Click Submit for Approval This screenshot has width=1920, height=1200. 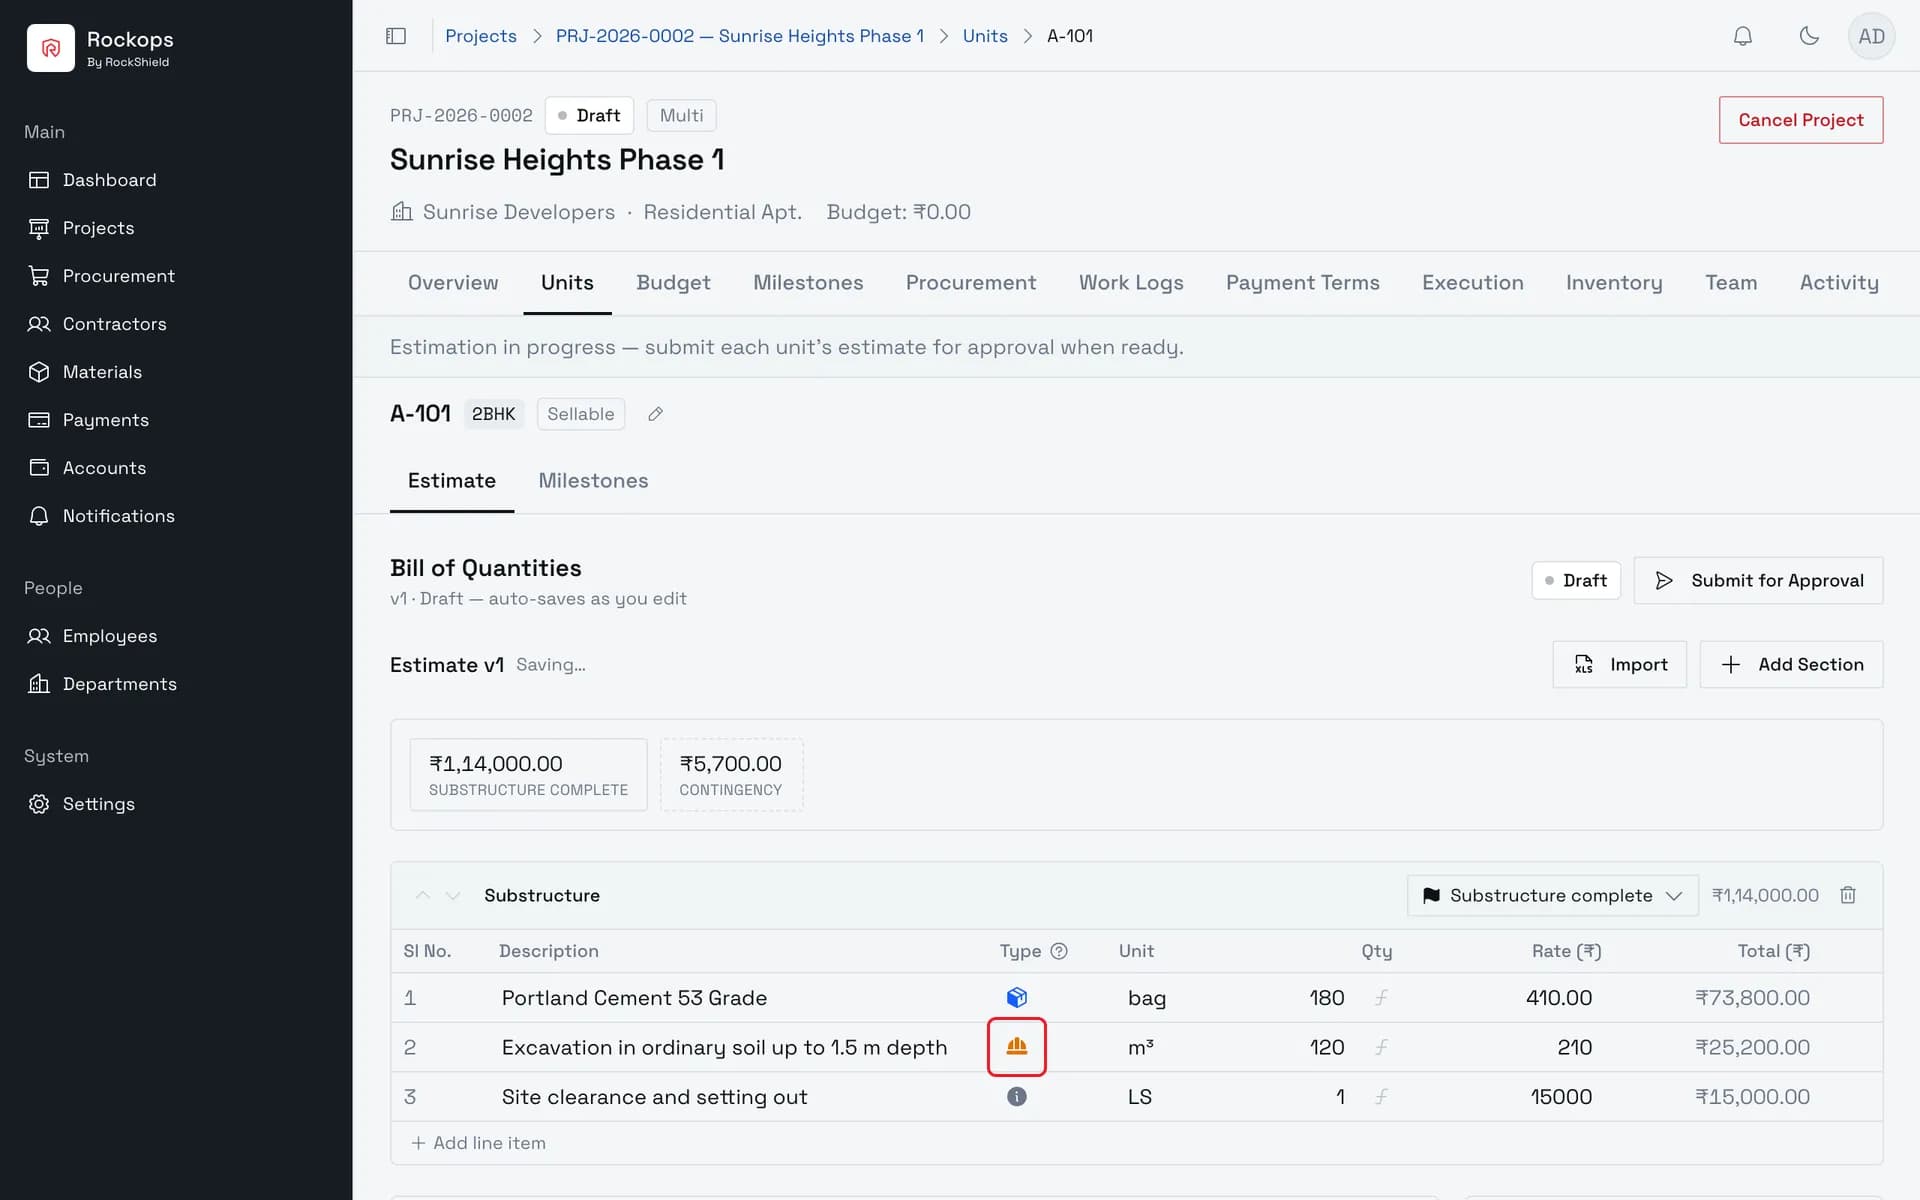coord(1758,580)
